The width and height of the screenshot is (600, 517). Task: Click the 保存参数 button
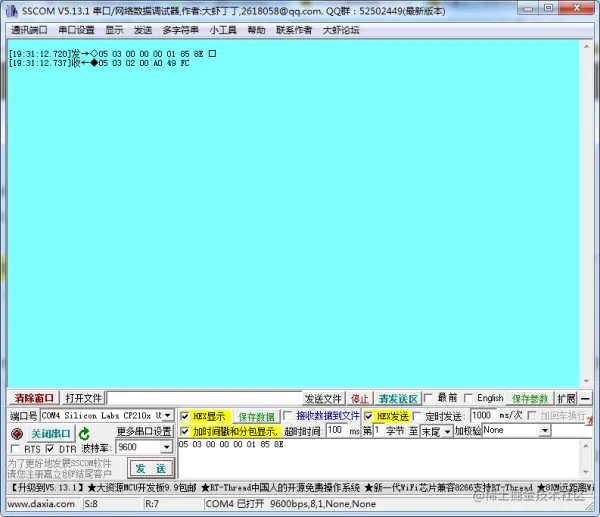point(530,399)
